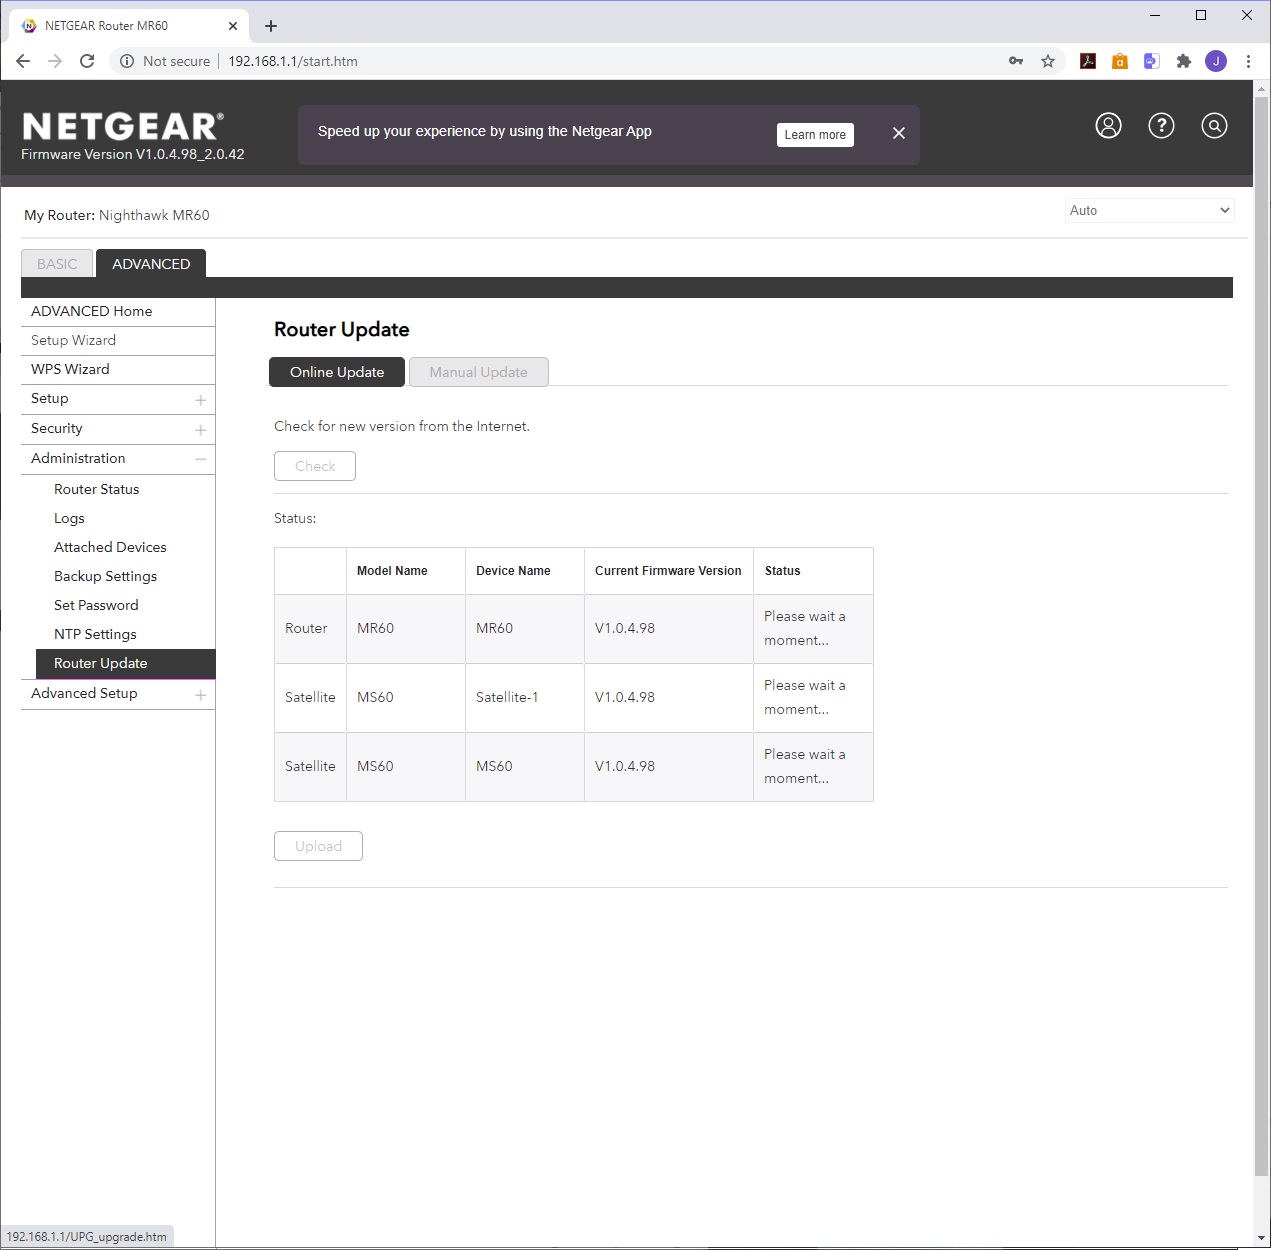Screen dimensions: 1271x1250
Task: Click the Router row label cell
Action: pos(310,628)
